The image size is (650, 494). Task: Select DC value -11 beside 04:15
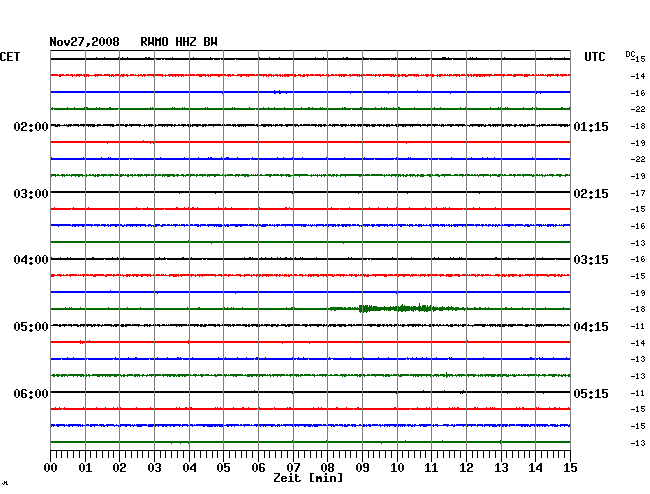tap(638, 326)
